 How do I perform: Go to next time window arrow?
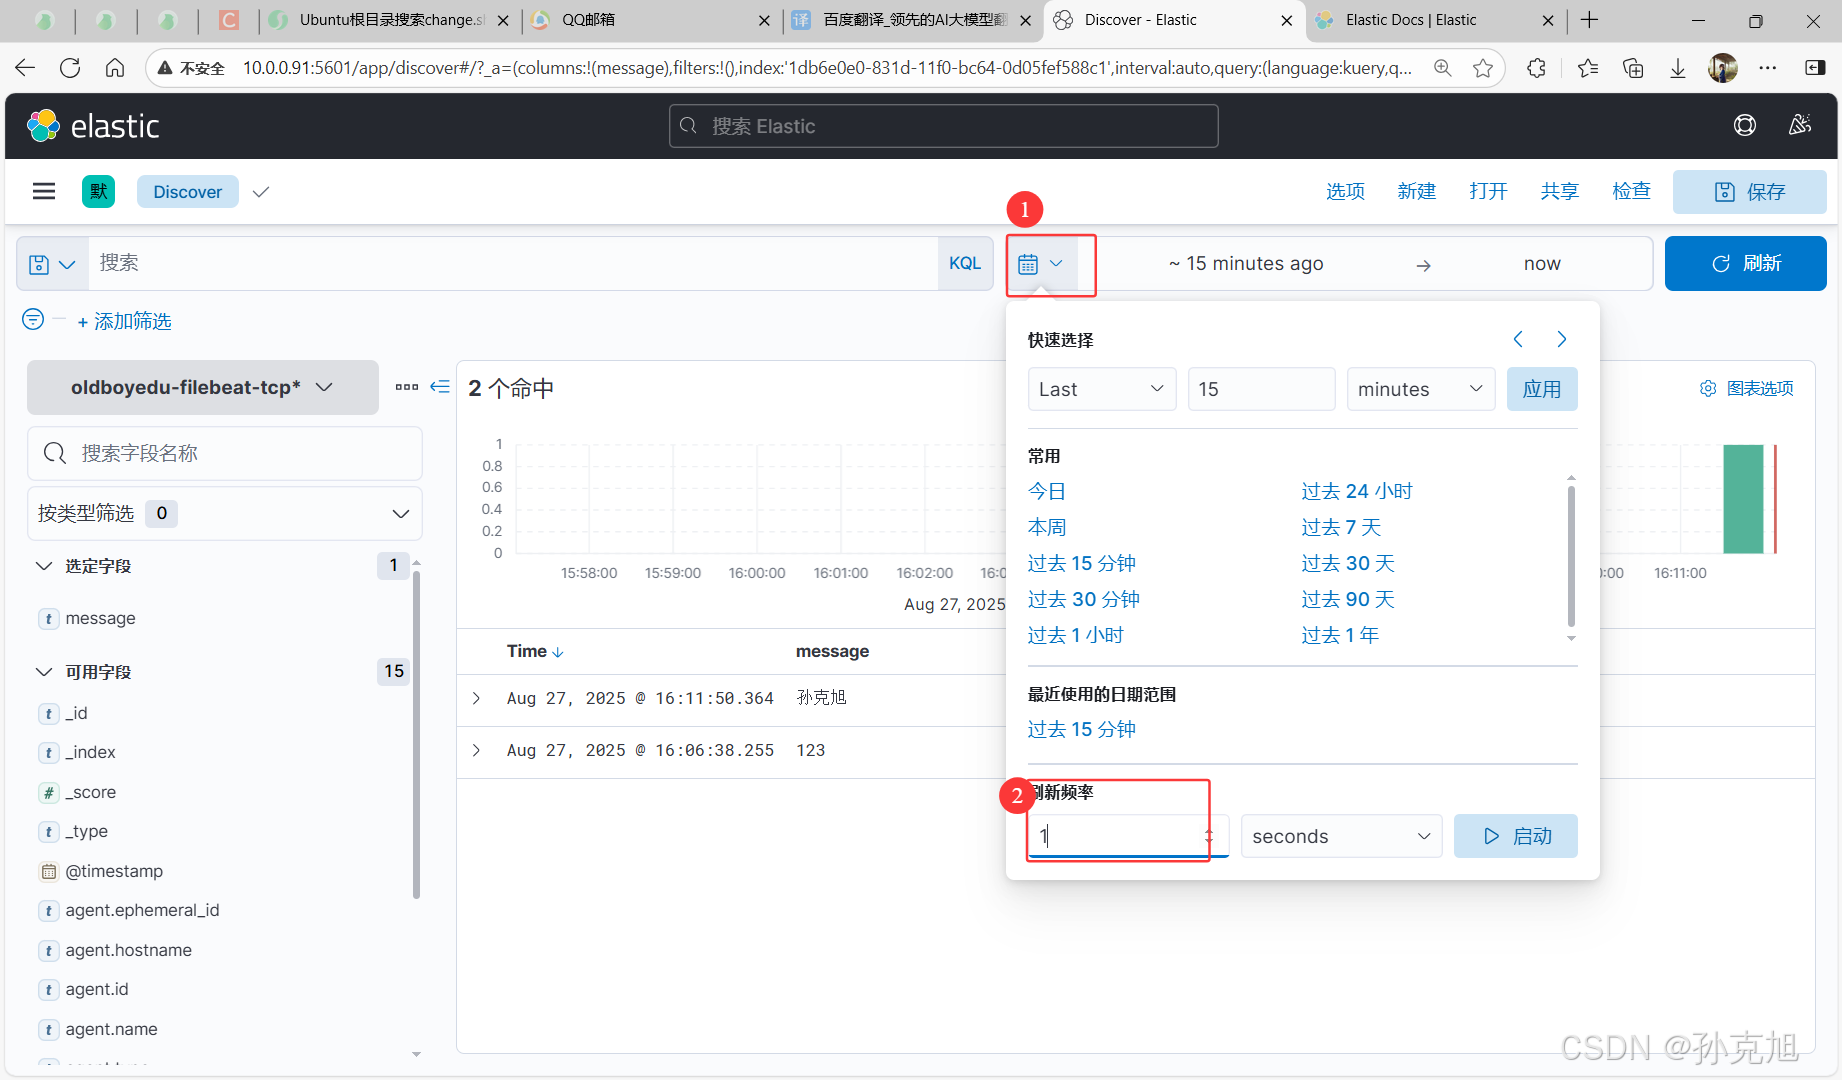1562,339
